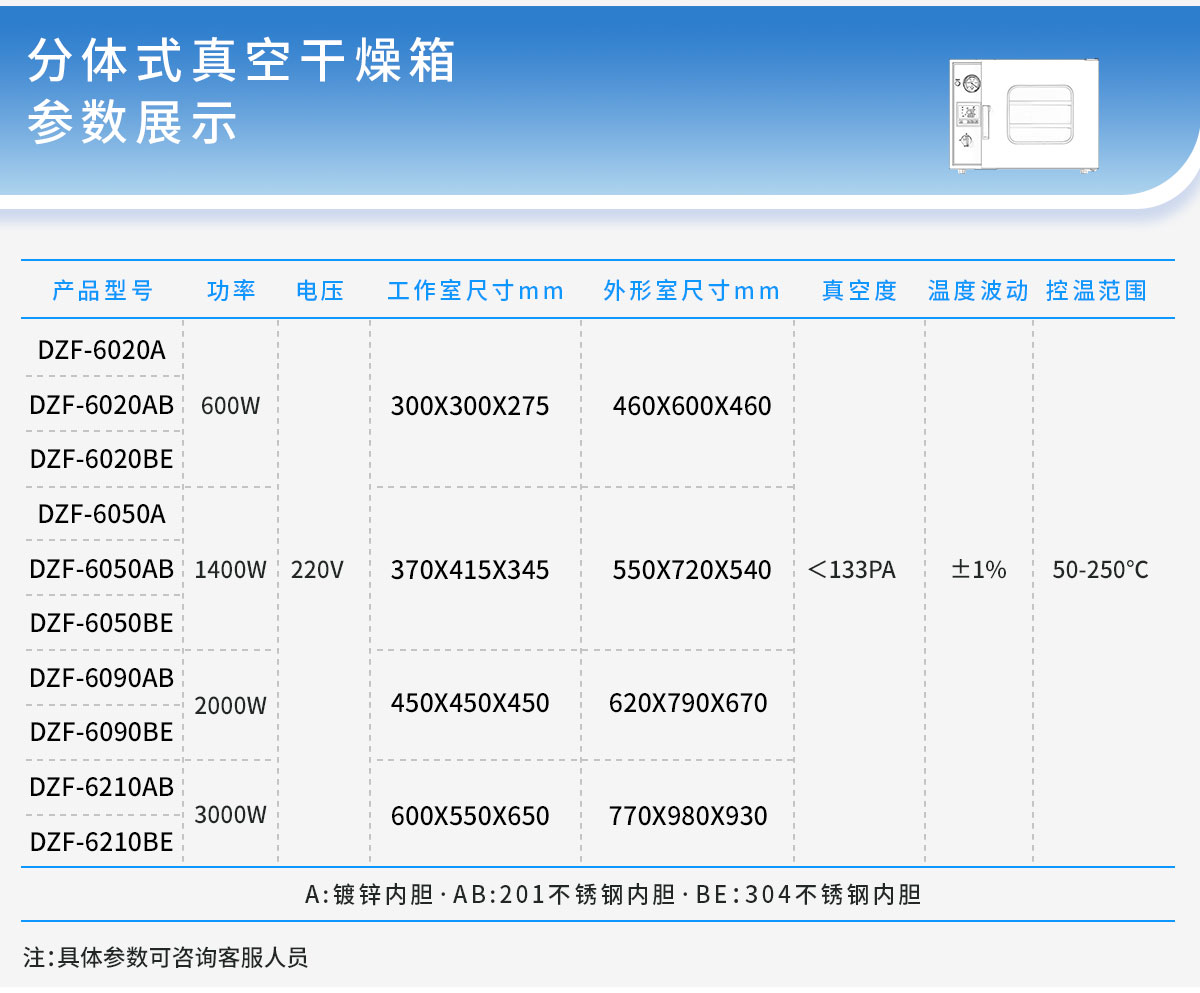The height and width of the screenshot is (993, 1200).
Task: Select the DZF-6020BE model row
Action: [x=102, y=459]
